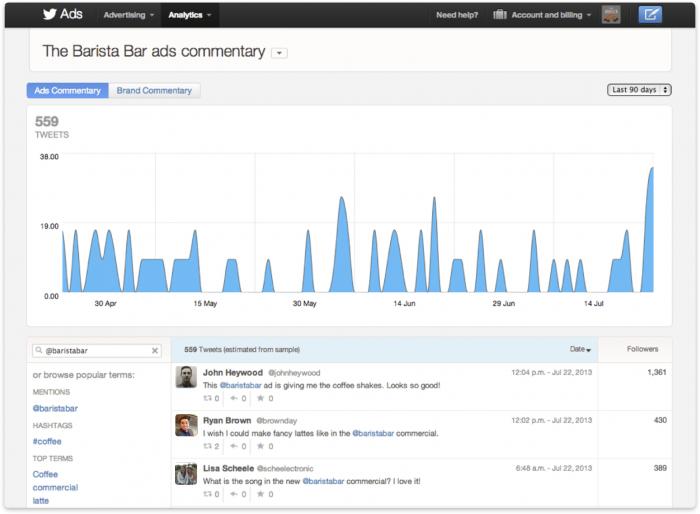Open the compose tweet button
700x514 pixels.
pos(650,15)
